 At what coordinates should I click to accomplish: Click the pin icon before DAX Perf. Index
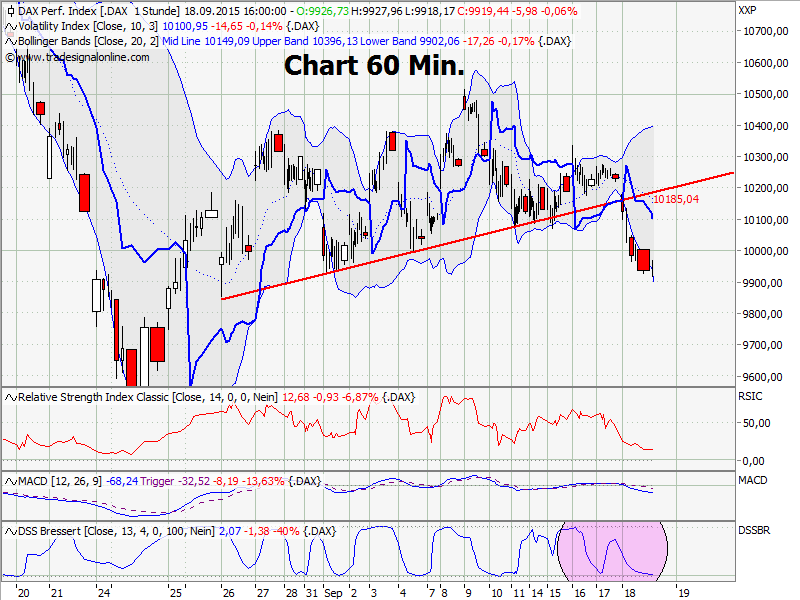pyautogui.click(x=10, y=10)
